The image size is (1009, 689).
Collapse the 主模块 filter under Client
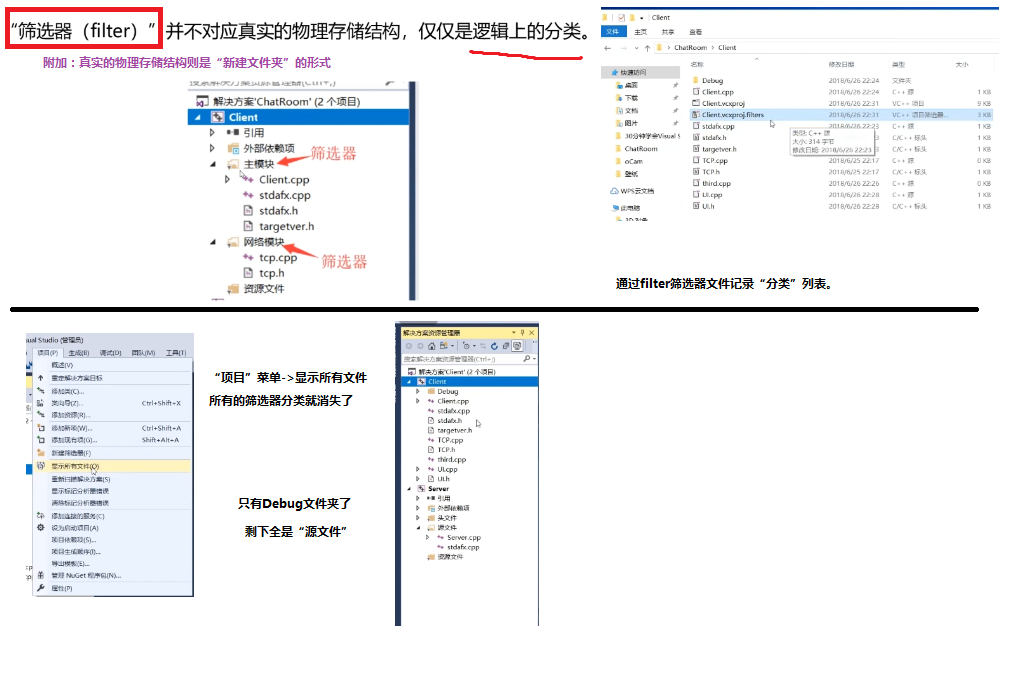212,164
